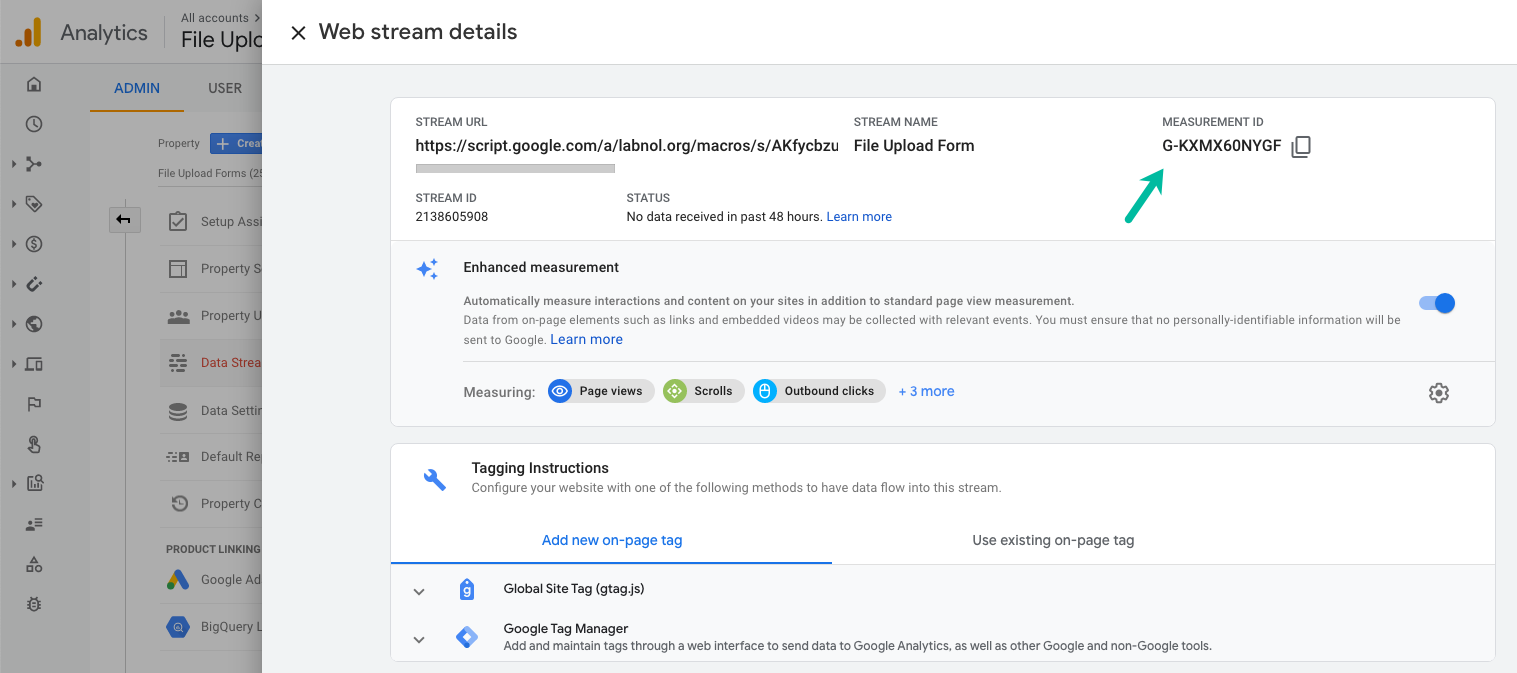The height and width of the screenshot is (673, 1517).
Task: Turn off the Enhanced measurement switch
Action: [1437, 303]
